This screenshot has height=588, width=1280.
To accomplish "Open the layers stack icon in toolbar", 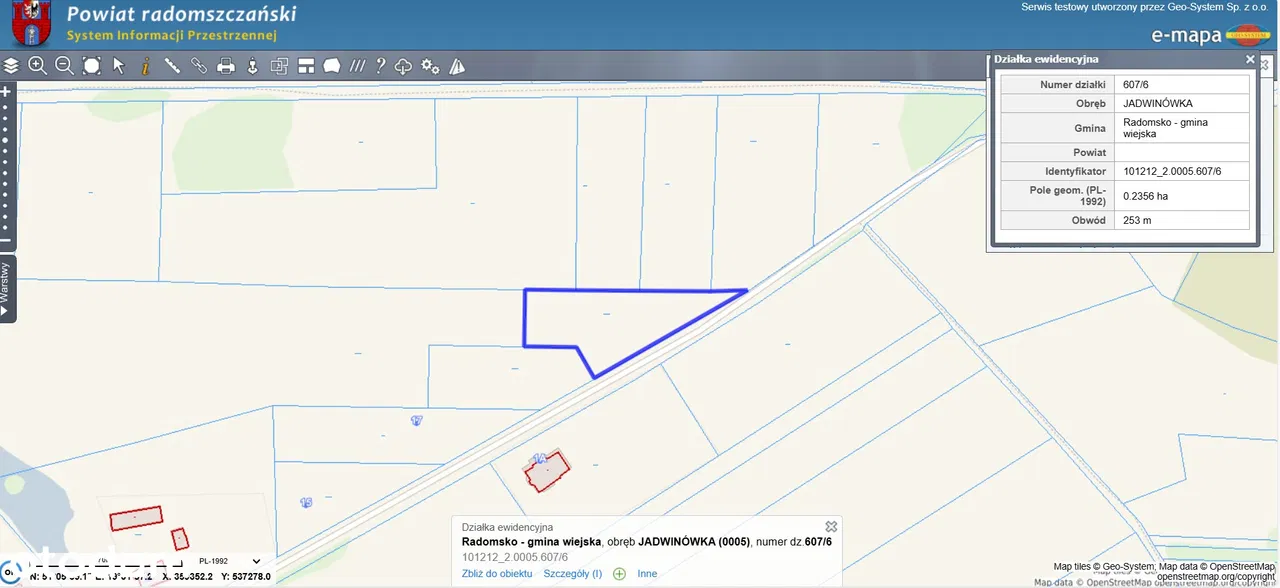I will pyautogui.click(x=11, y=66).
